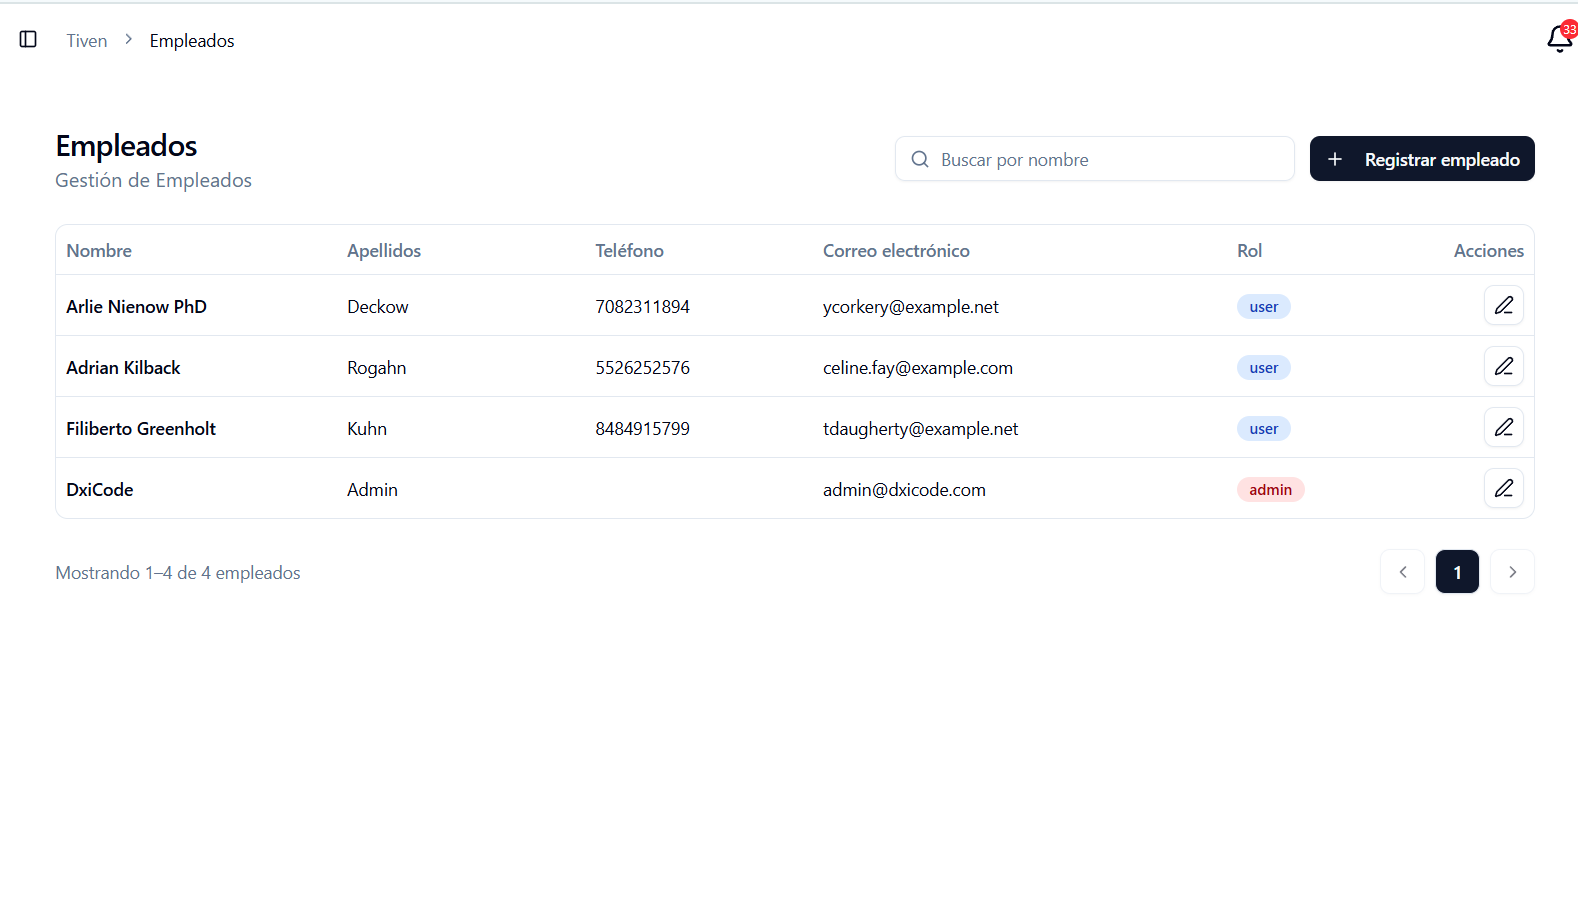The height and width of the screenshot is (910, 1578).
Task: Open the notifications bell
Action: point(1559,39)
